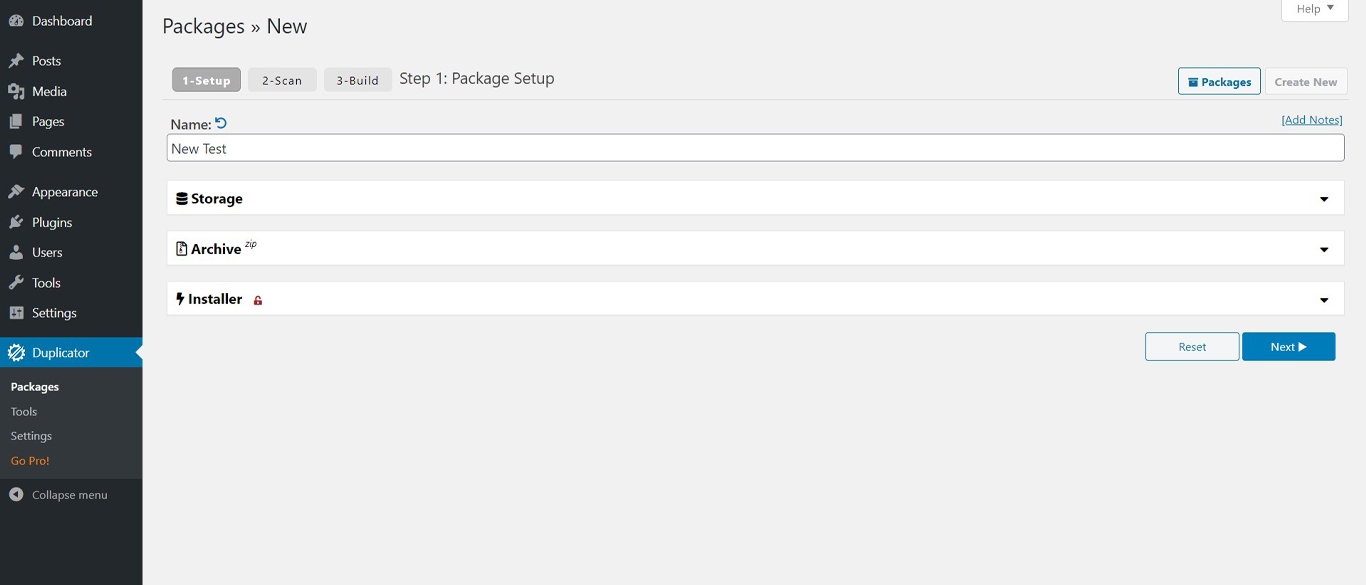This screenshot has height=585, width=1366.
Task: Click the red unlocked padlock icon by Installer
Action: pyautogui.click(x=258, y=300)
